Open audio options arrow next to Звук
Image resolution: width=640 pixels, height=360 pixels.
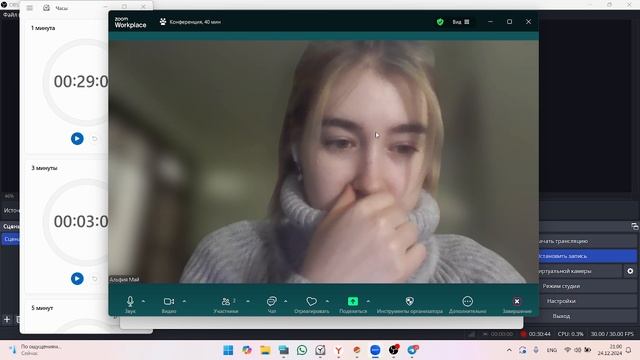143,301
